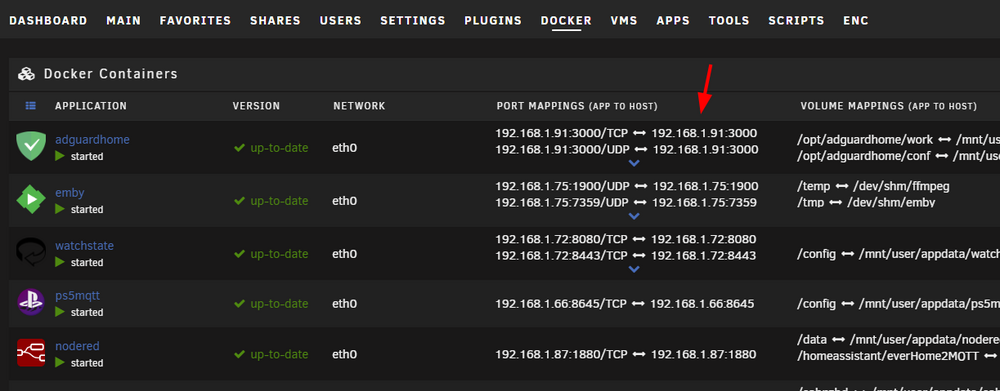Switch to the PLUGINS tab
Screen dimensions: 1000x391
tap(493, 20)
